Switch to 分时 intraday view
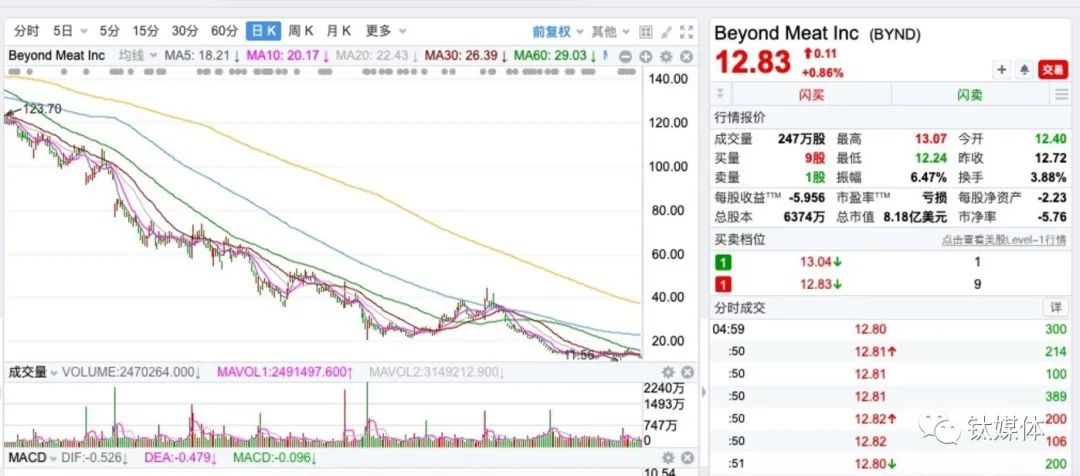Viewport: 1080px width, 476px height. click(x=26, y=31)
